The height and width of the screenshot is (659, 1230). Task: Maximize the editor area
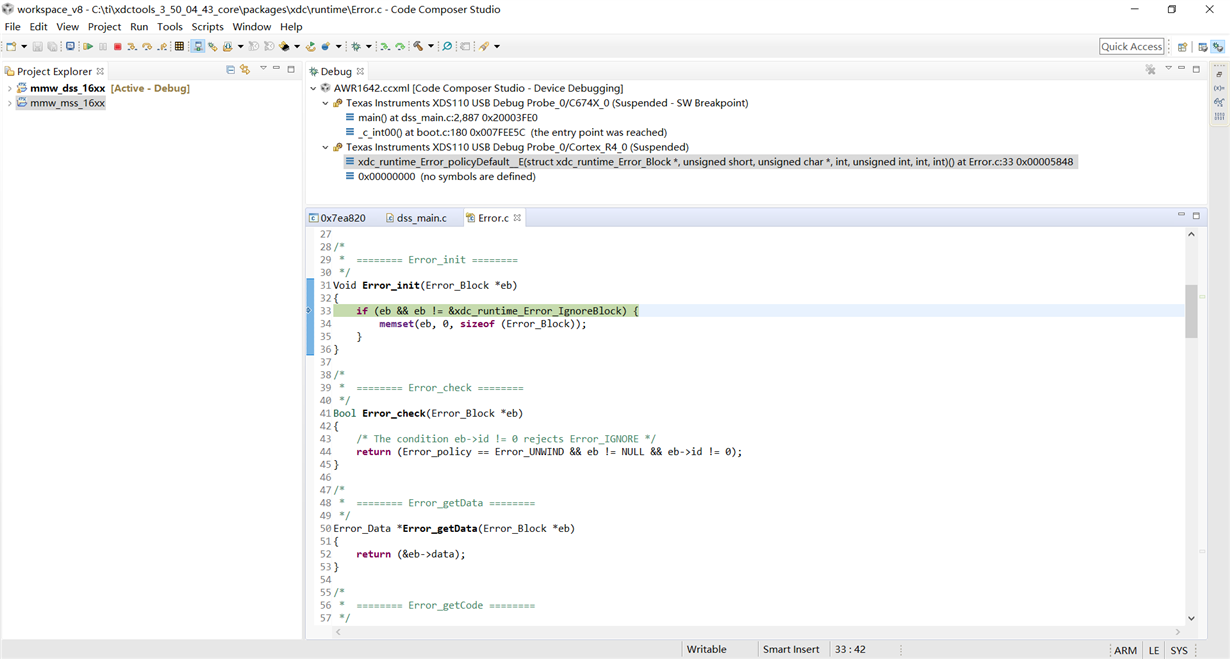[1196, 215]
